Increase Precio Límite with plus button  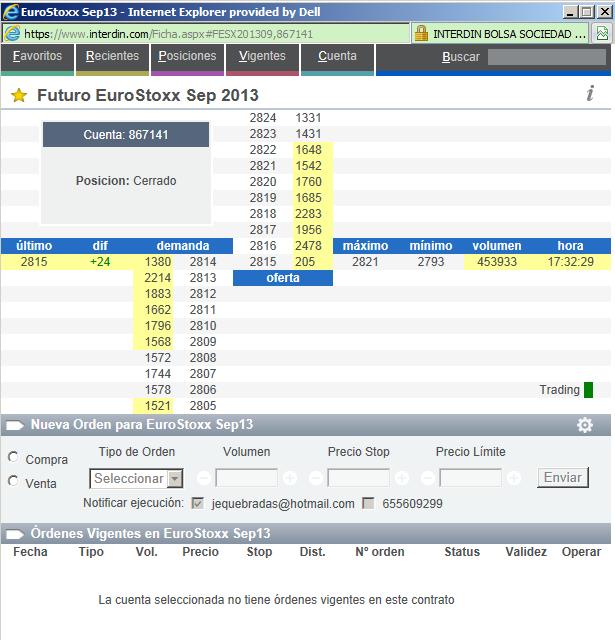coord(514,478)
